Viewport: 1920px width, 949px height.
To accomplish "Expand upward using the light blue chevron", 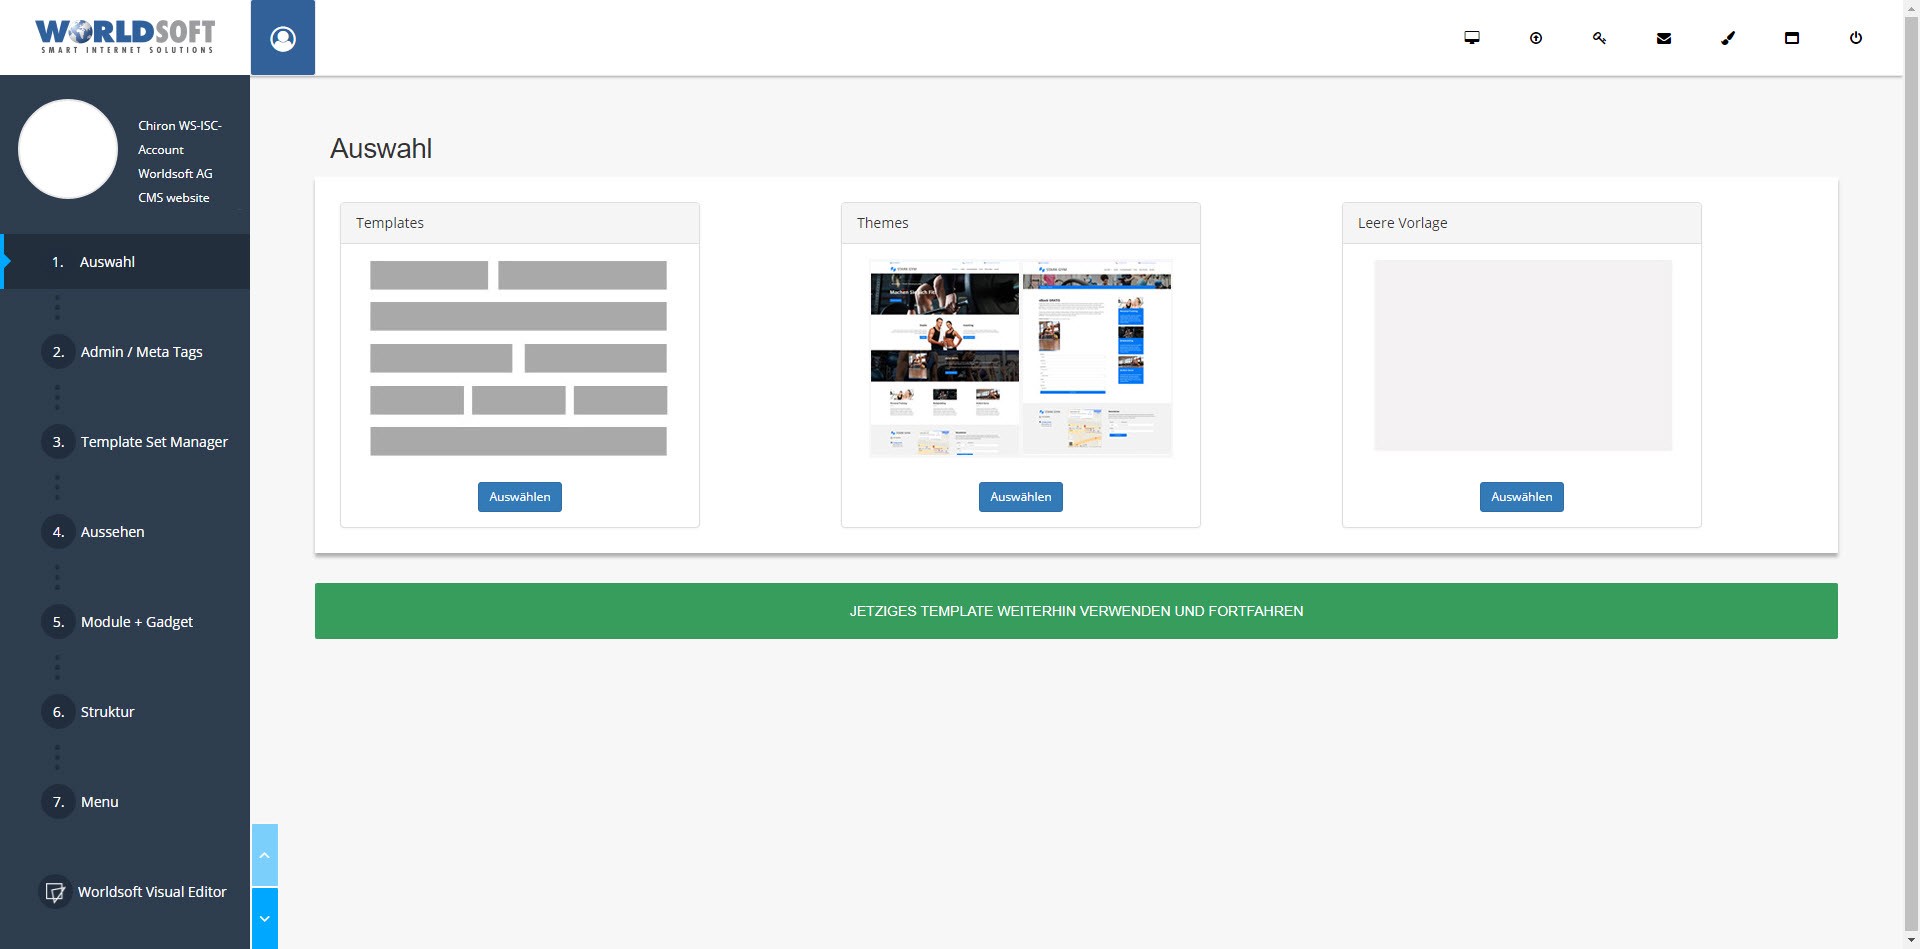I will (265, 855).
